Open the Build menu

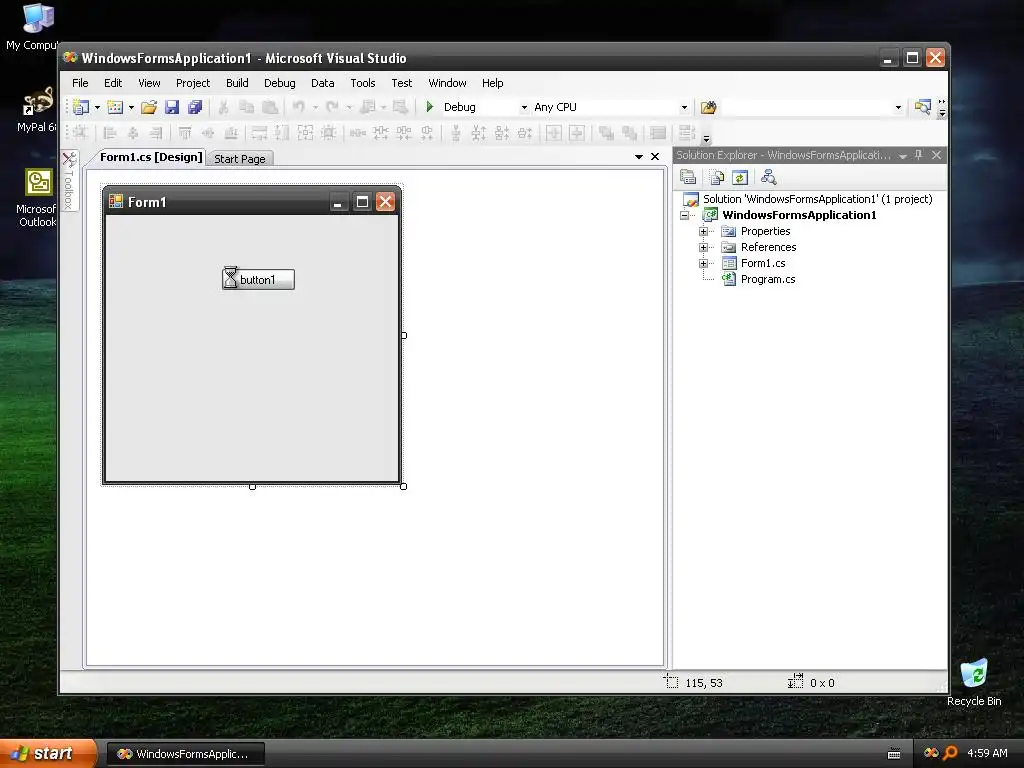(237, 83)
